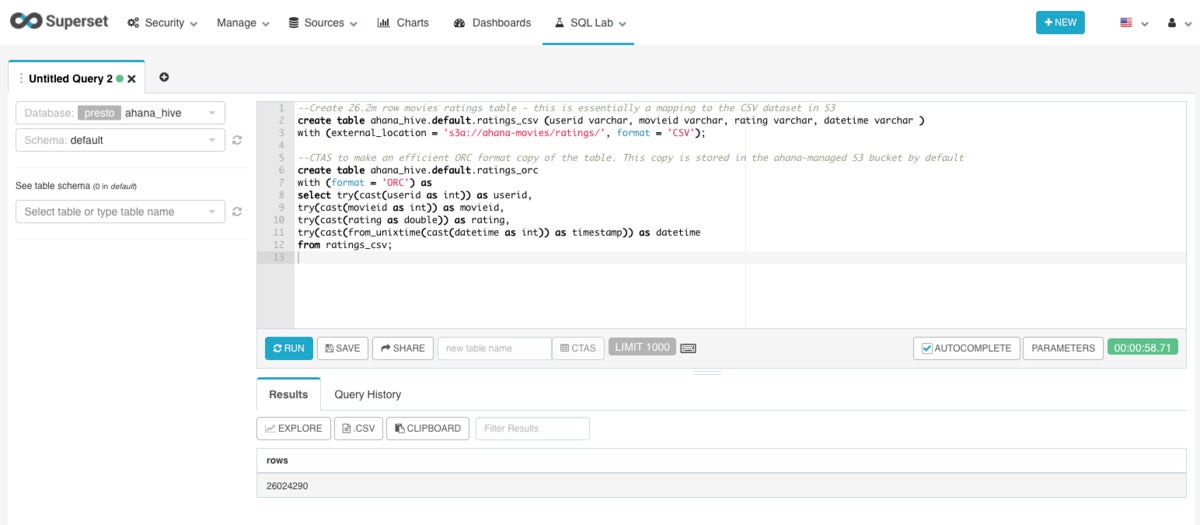The height and width of the screenshot is (525, 1200).
Task: Open the SQL Lab menu
Action: pyautogui.click(x=588, y=23)
